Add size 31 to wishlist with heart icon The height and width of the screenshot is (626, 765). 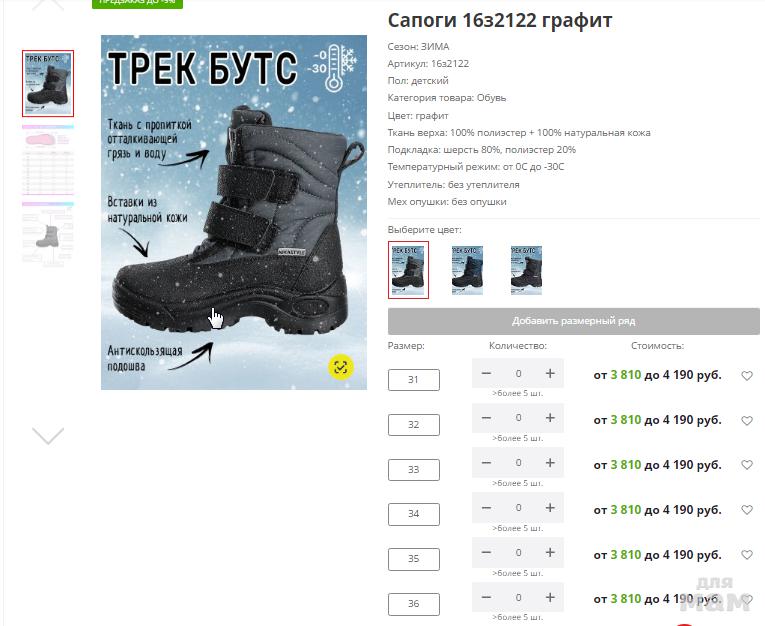click(747, 376)
